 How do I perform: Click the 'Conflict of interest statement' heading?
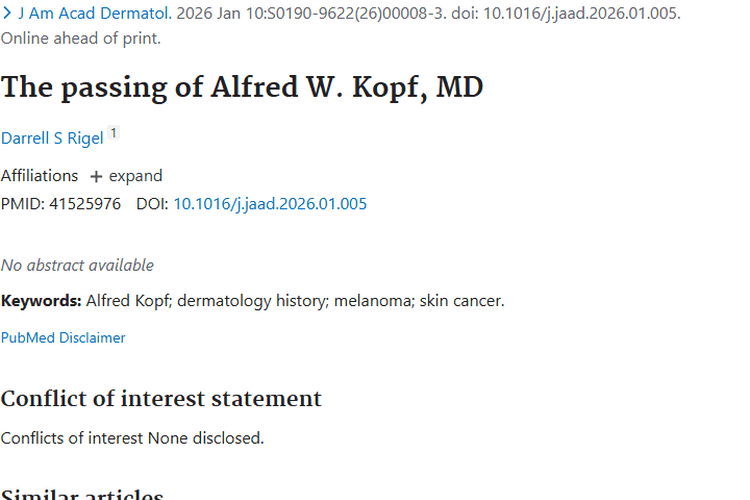[161, 399]
